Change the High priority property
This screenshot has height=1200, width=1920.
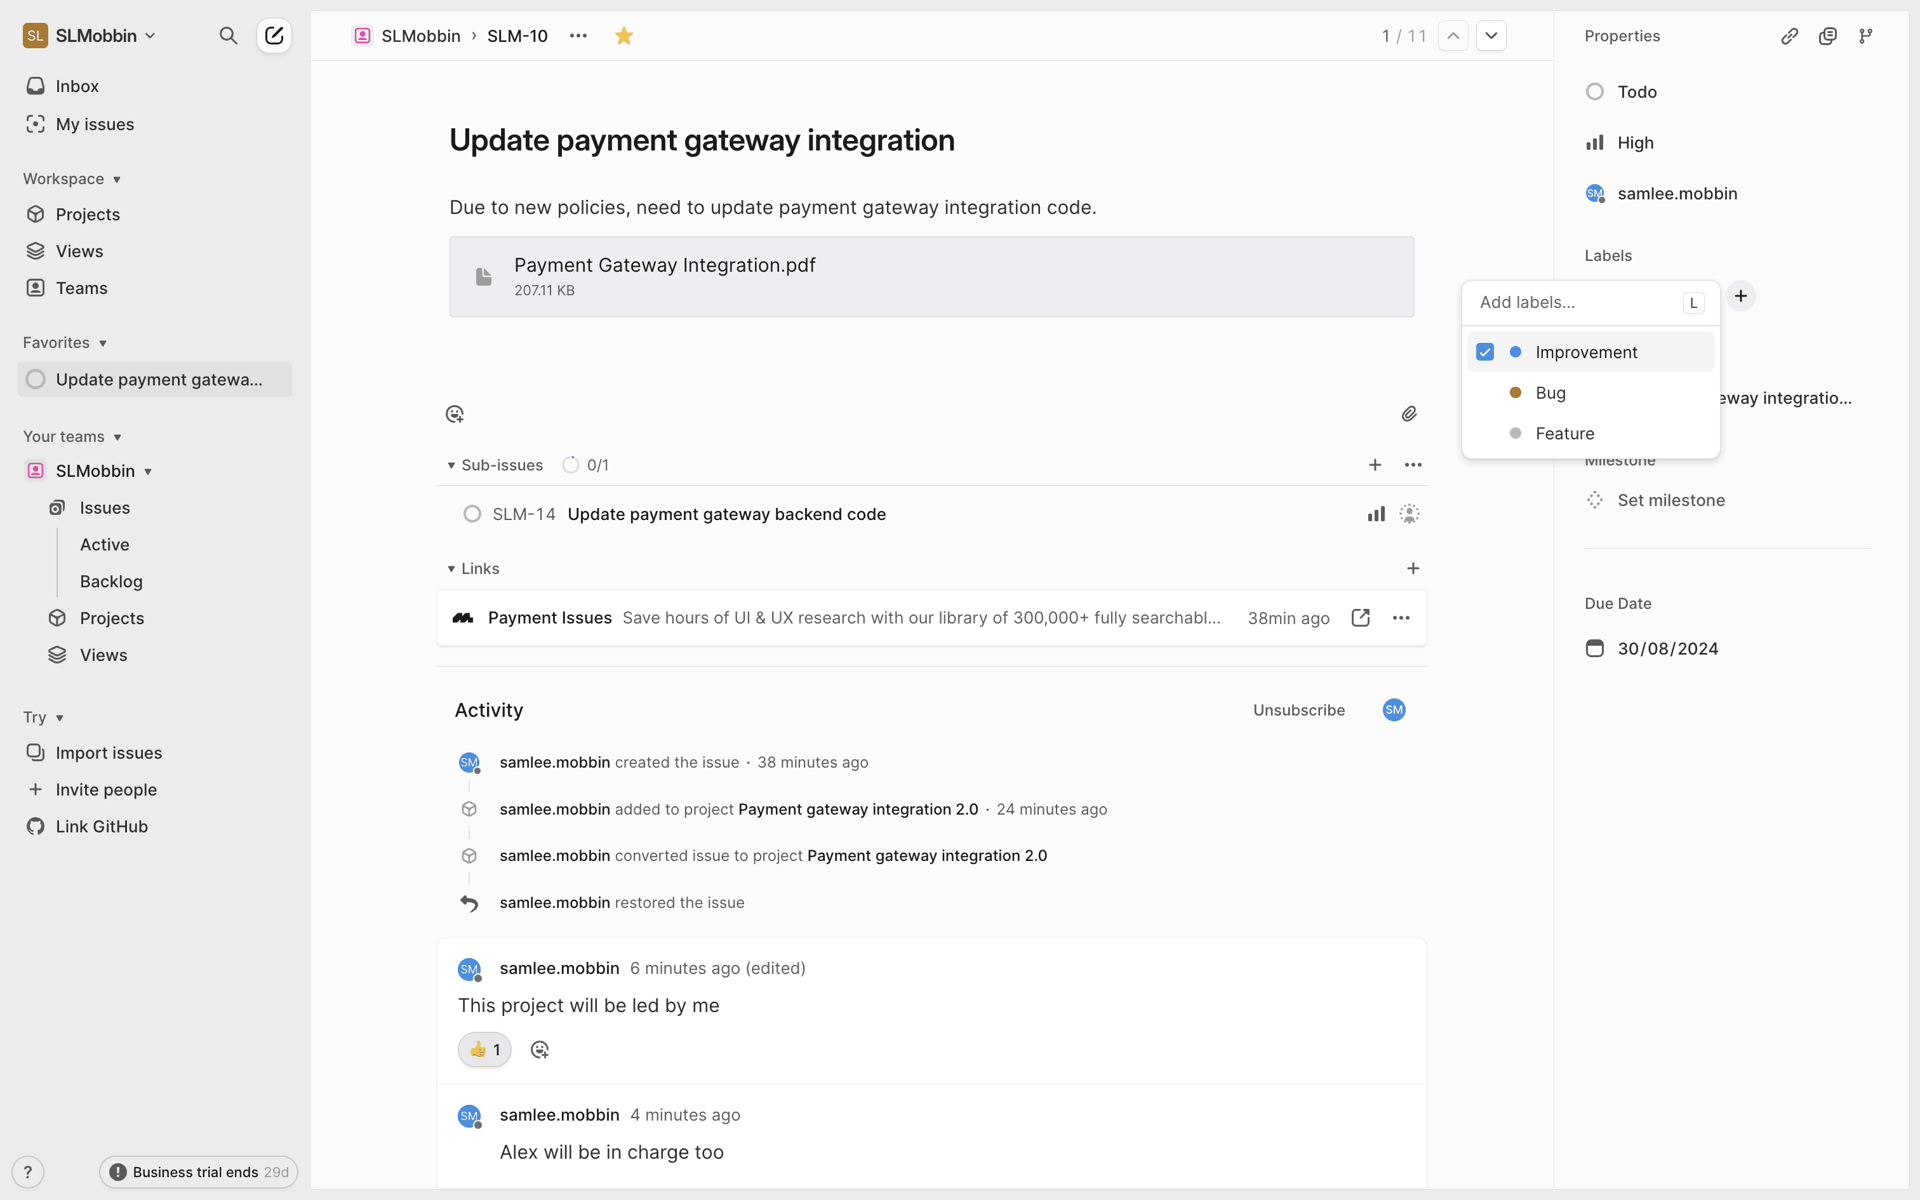click(1620, 143)
